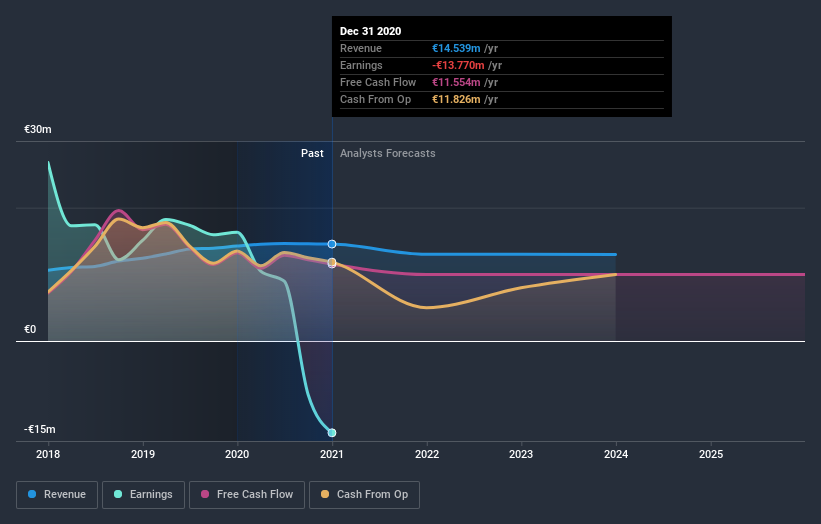Click the 2022 x-axis label
The image size is (821, 524).
[x=427, y=454]
